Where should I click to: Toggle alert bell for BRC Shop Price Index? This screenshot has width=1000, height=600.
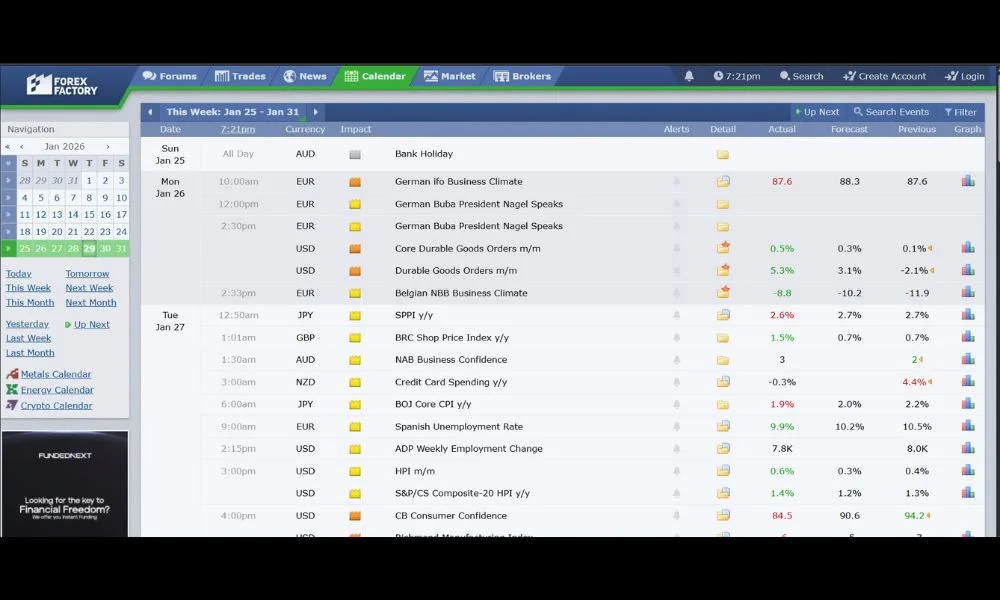677,338
